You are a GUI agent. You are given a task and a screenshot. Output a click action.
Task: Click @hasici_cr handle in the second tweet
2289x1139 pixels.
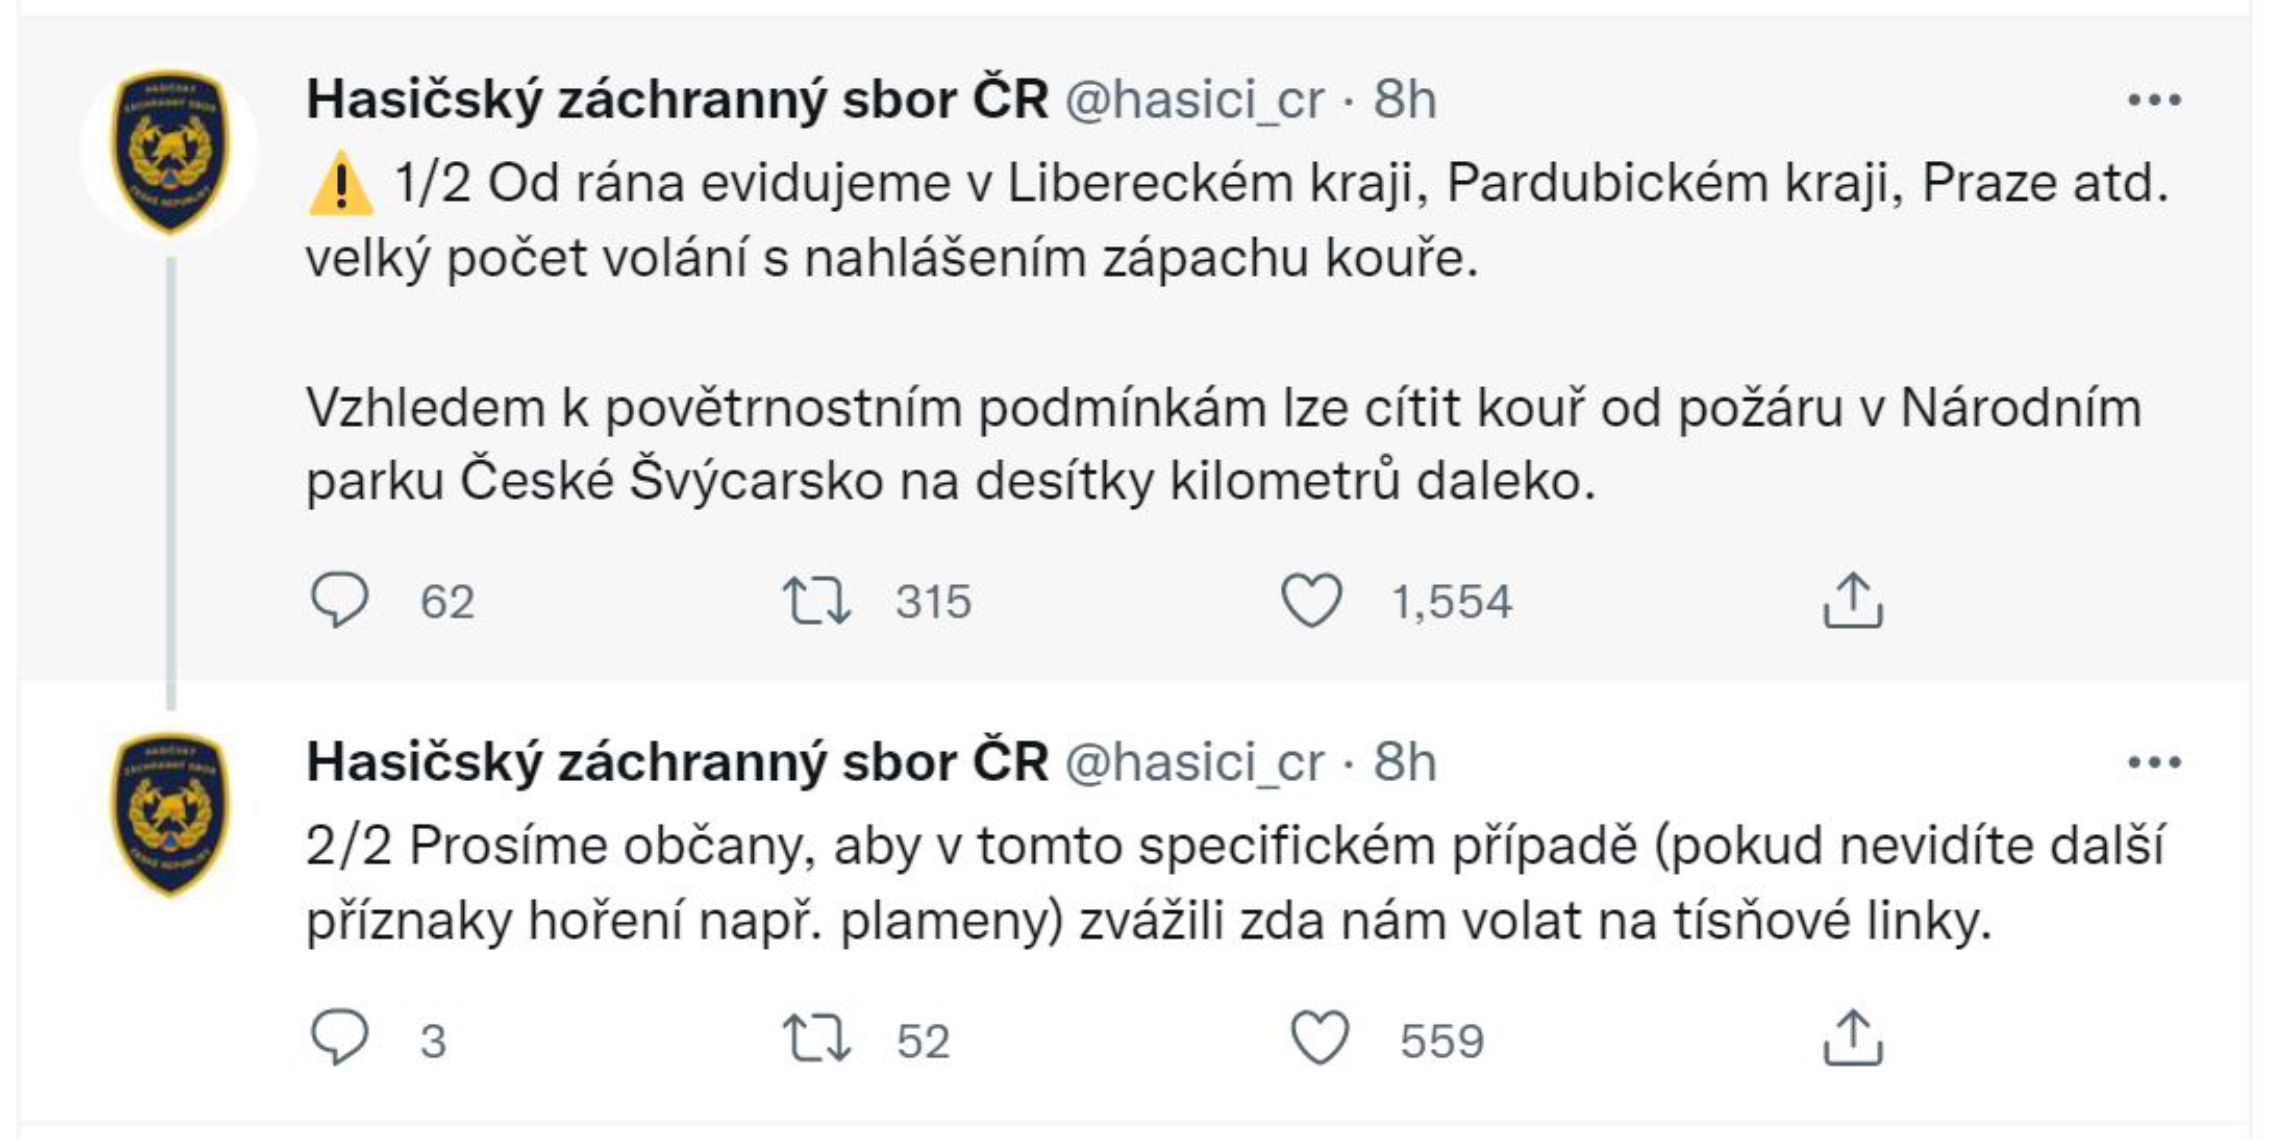pyautogui.click(x=1194, y=763)
